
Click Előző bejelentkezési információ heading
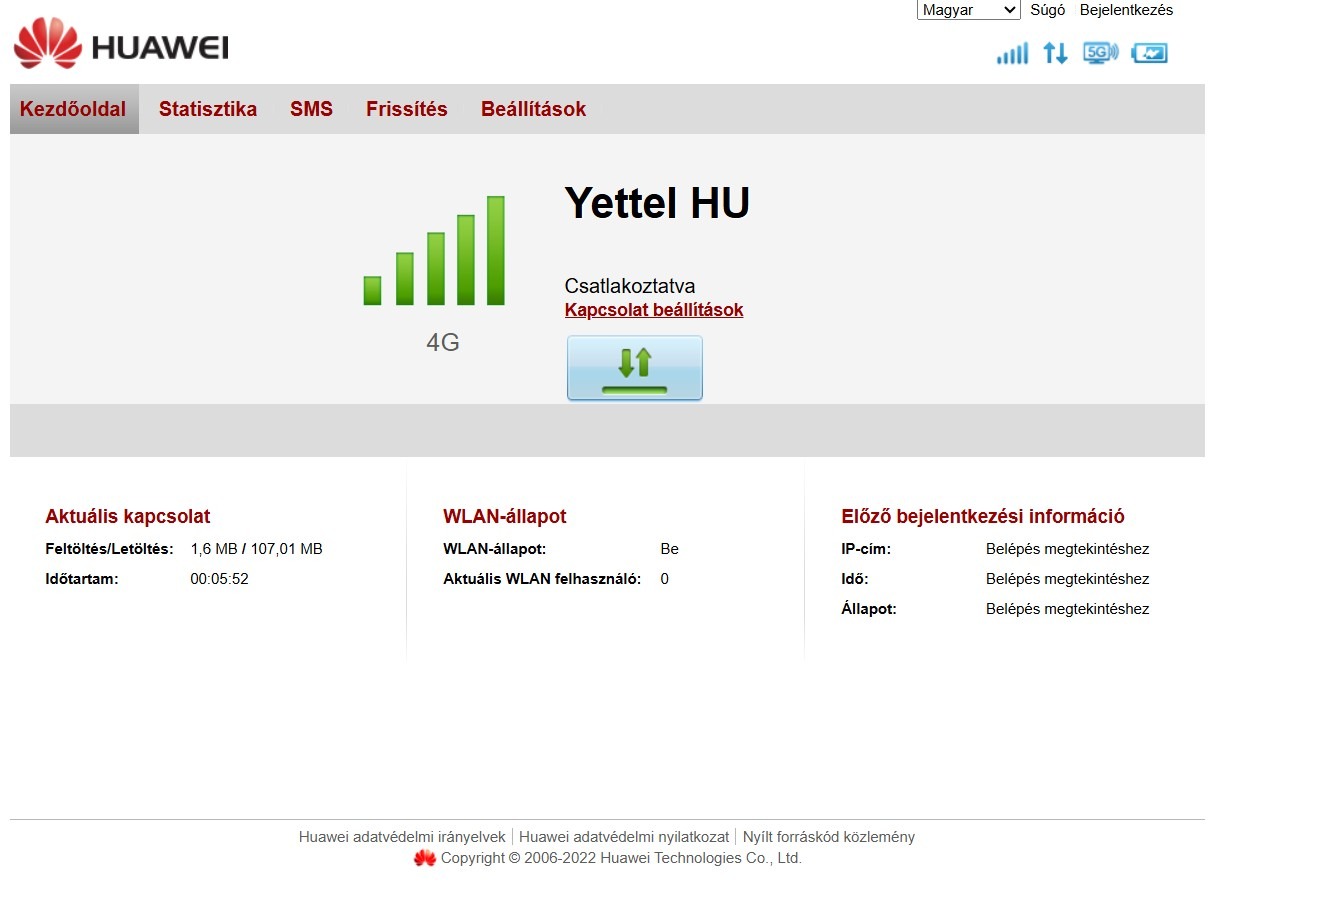click(x=983, y=517)
